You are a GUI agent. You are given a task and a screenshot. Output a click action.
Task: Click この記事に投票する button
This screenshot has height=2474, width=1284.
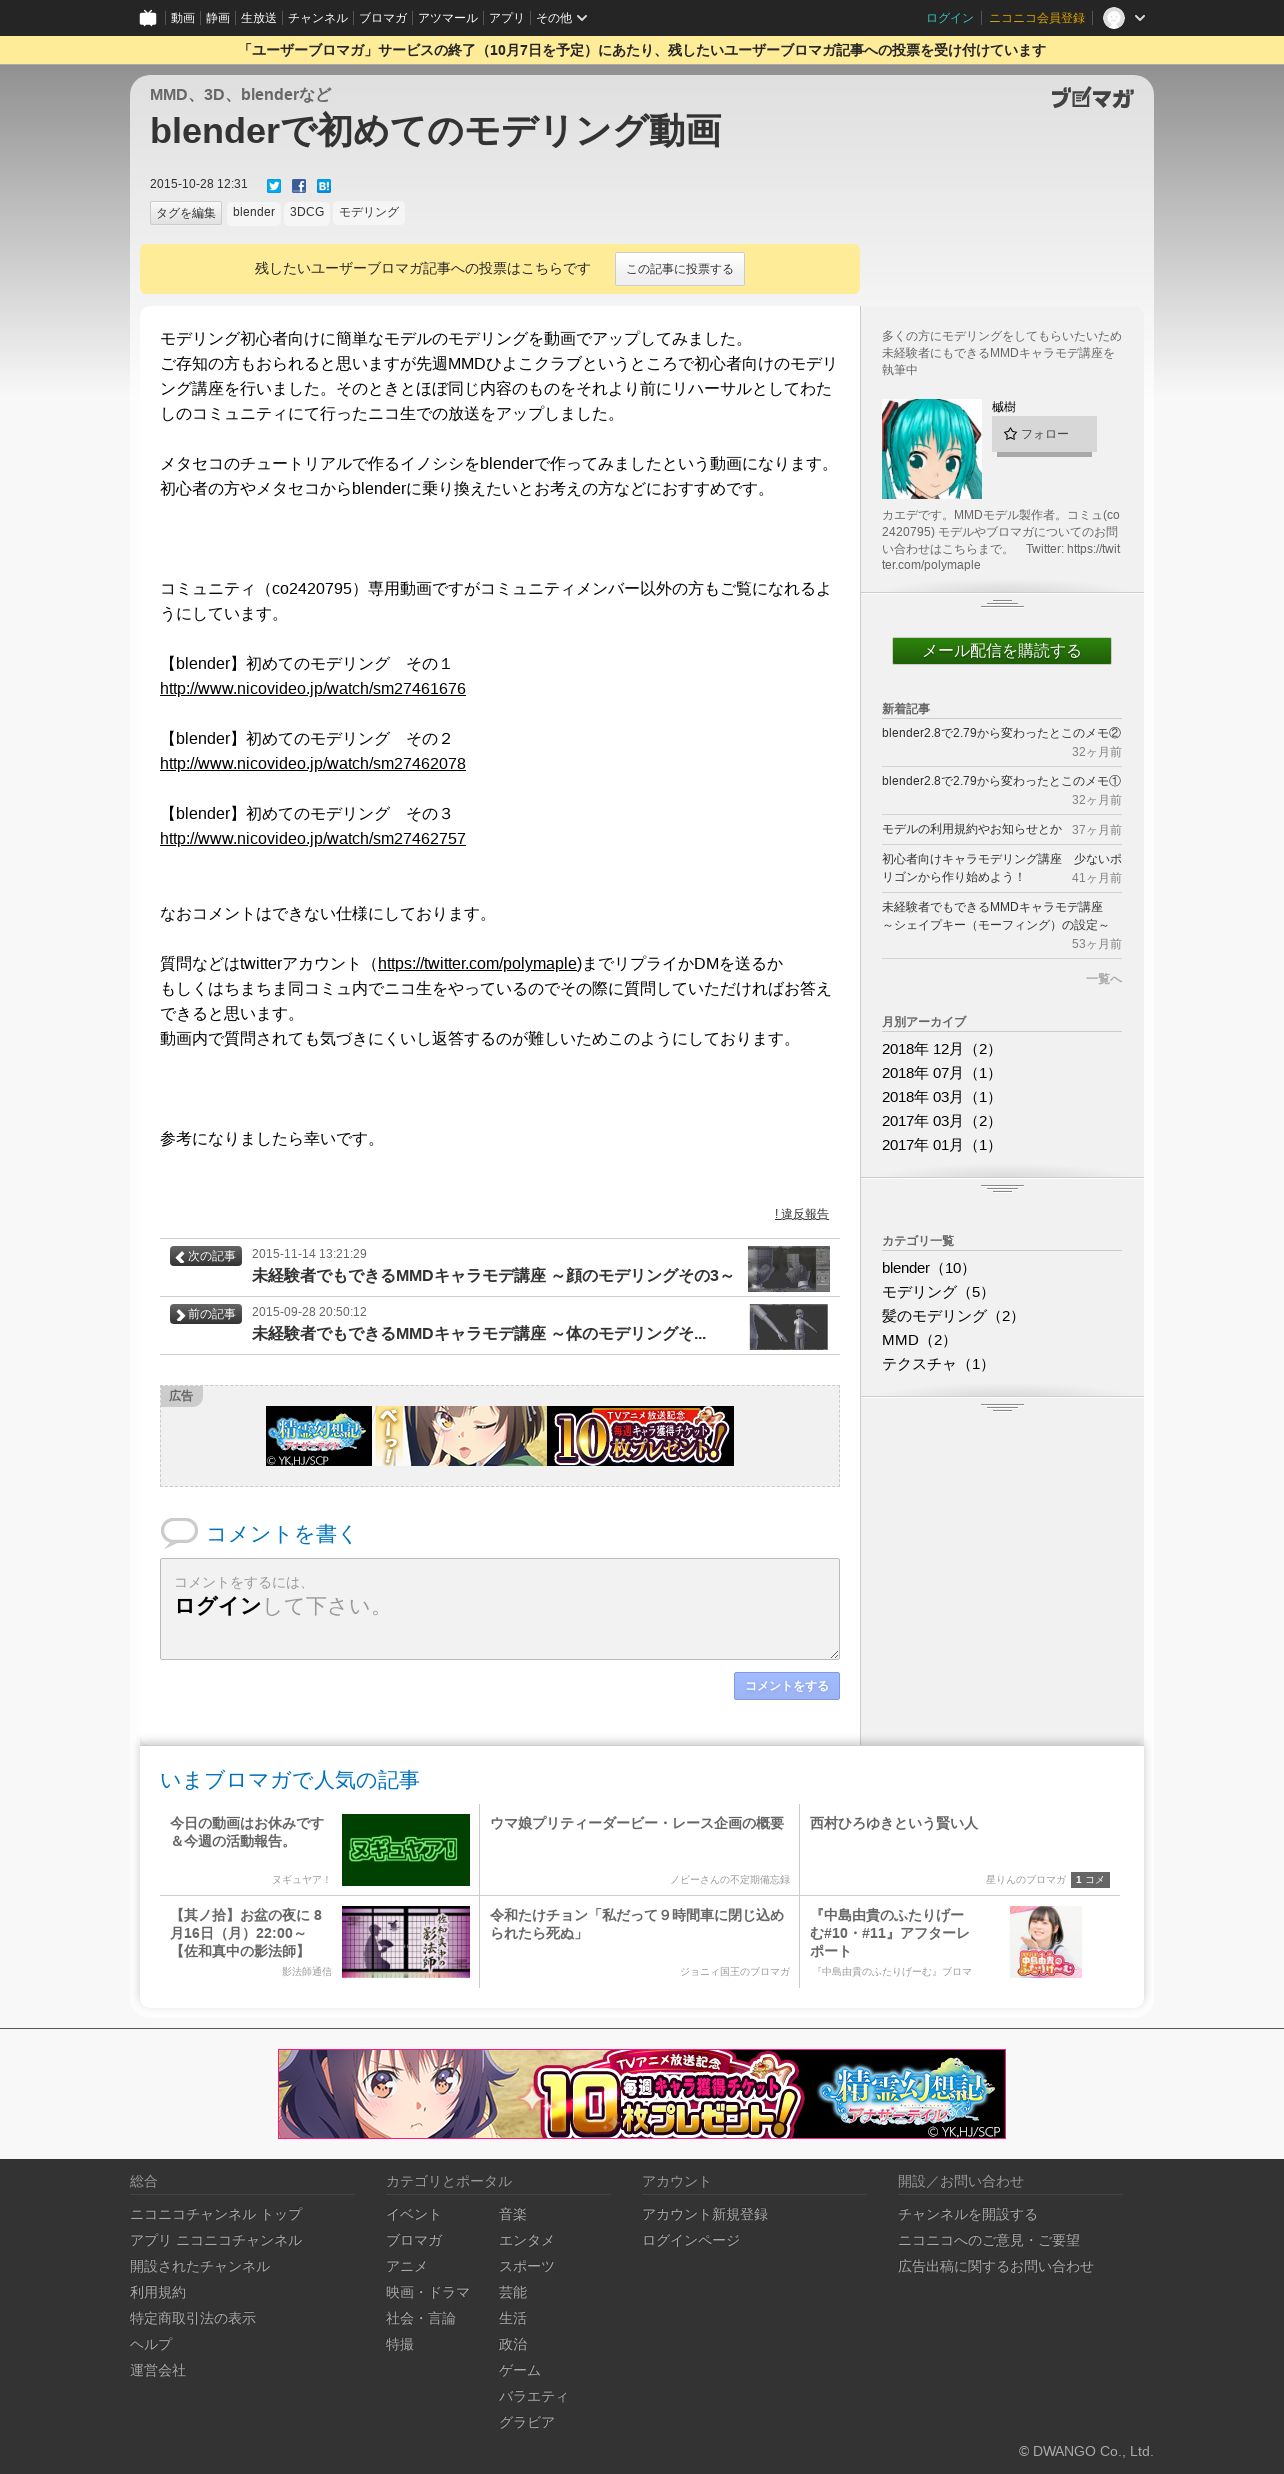[x=680, y=269]
